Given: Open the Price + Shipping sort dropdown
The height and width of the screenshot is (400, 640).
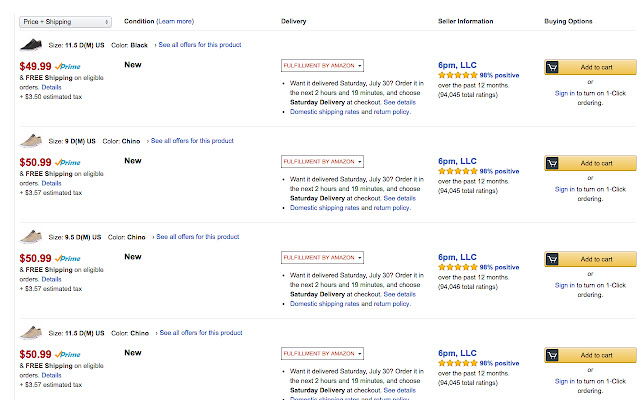Looking at the screenshot, I should click(65, 22).
